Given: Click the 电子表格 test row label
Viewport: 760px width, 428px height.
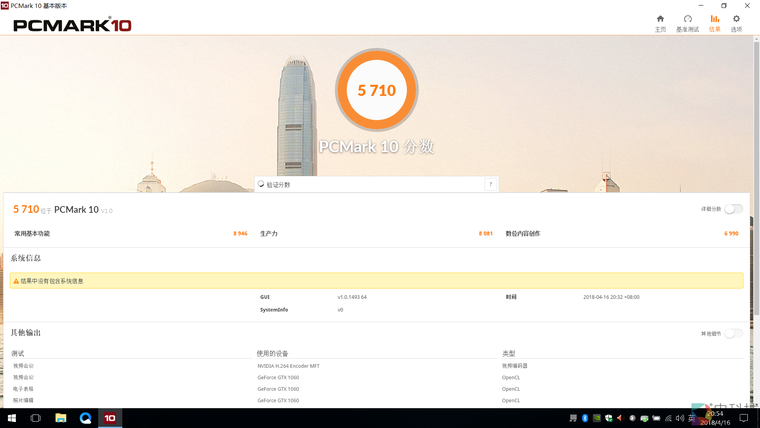Looking at the screenshot, I should [23, 389].
